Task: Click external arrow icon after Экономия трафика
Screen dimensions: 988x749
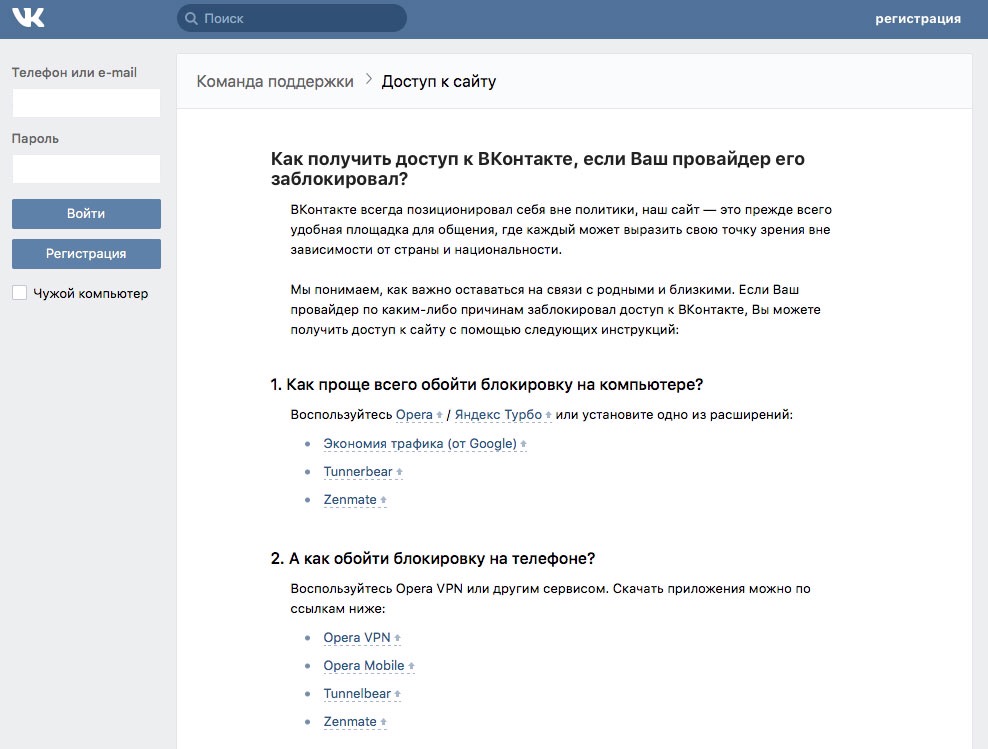Action: pyautogui.click(x=523, y=444)
